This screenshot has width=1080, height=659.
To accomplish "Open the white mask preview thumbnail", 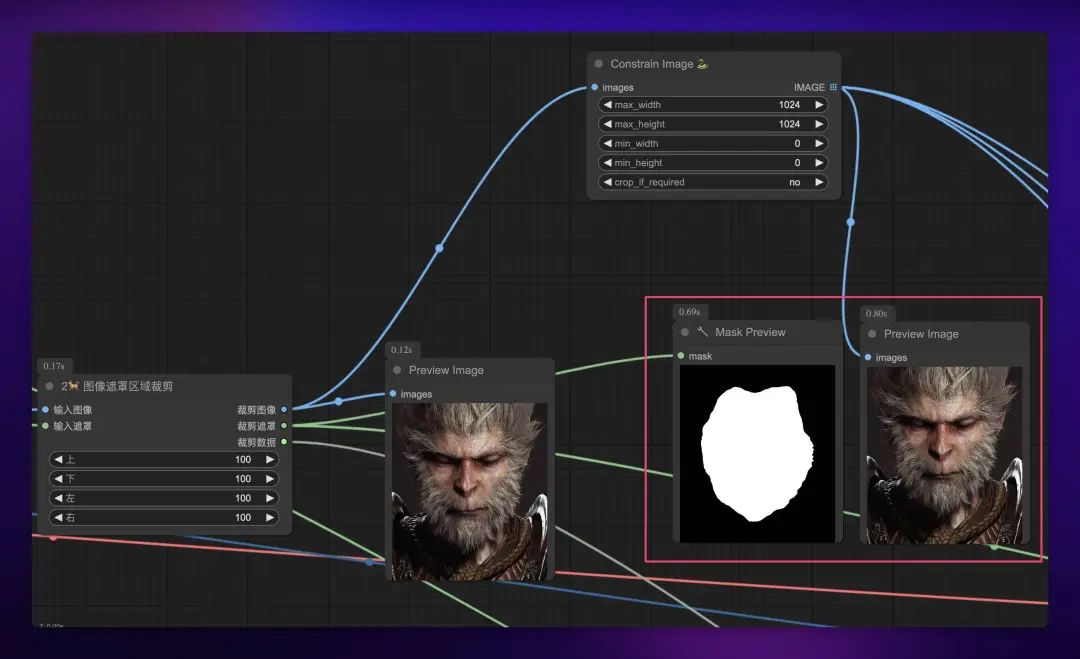I will click(757, 454).
